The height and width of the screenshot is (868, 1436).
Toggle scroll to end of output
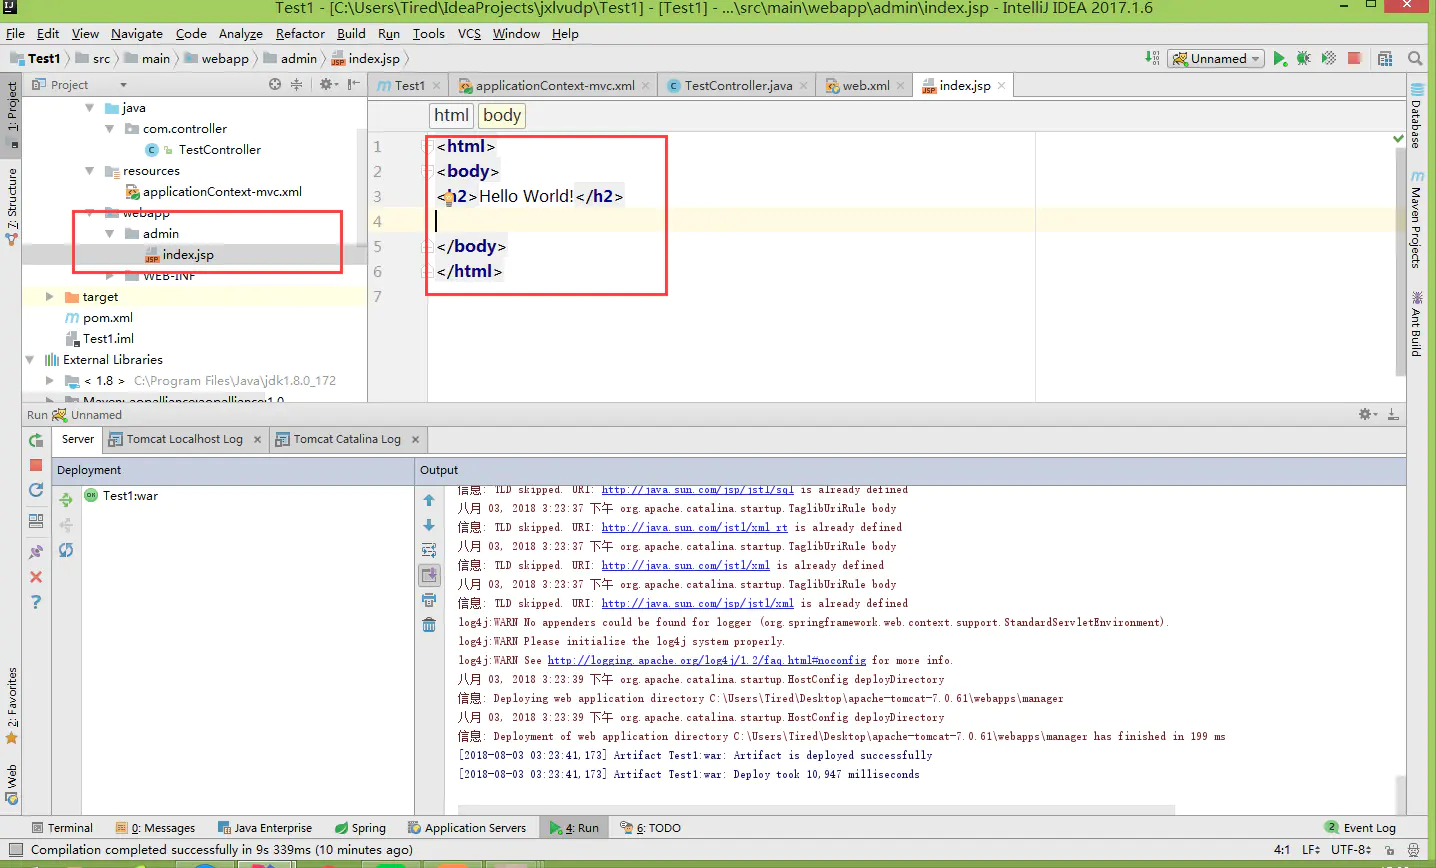[x=429, y=575]
